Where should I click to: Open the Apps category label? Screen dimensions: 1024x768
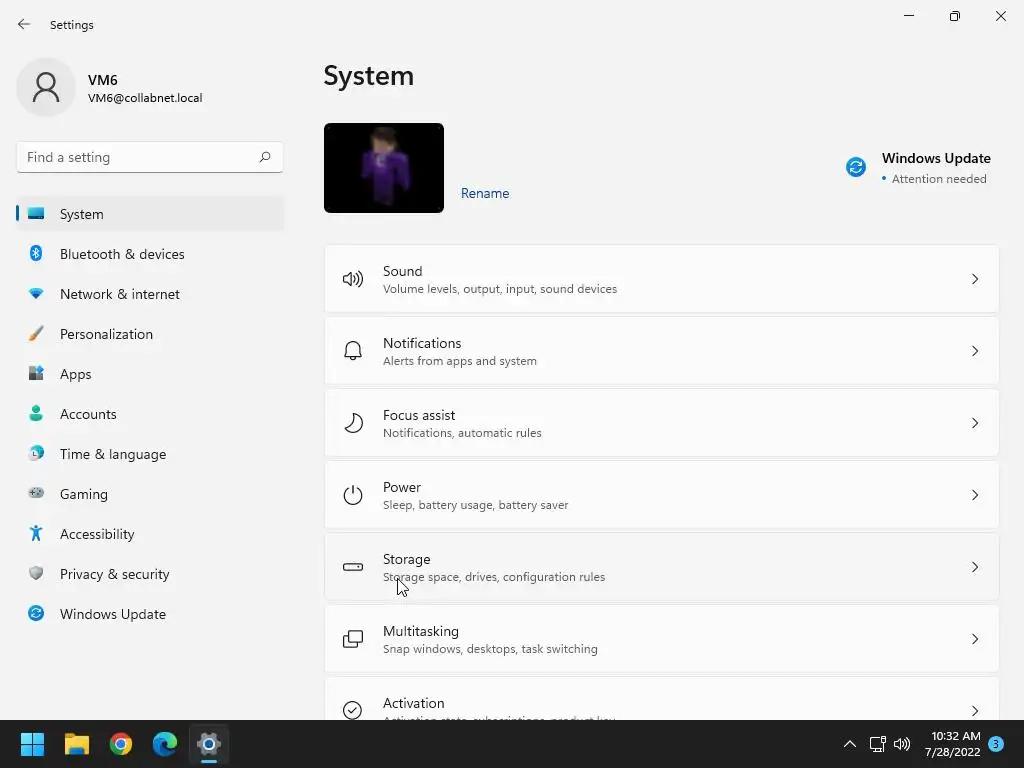76,374
